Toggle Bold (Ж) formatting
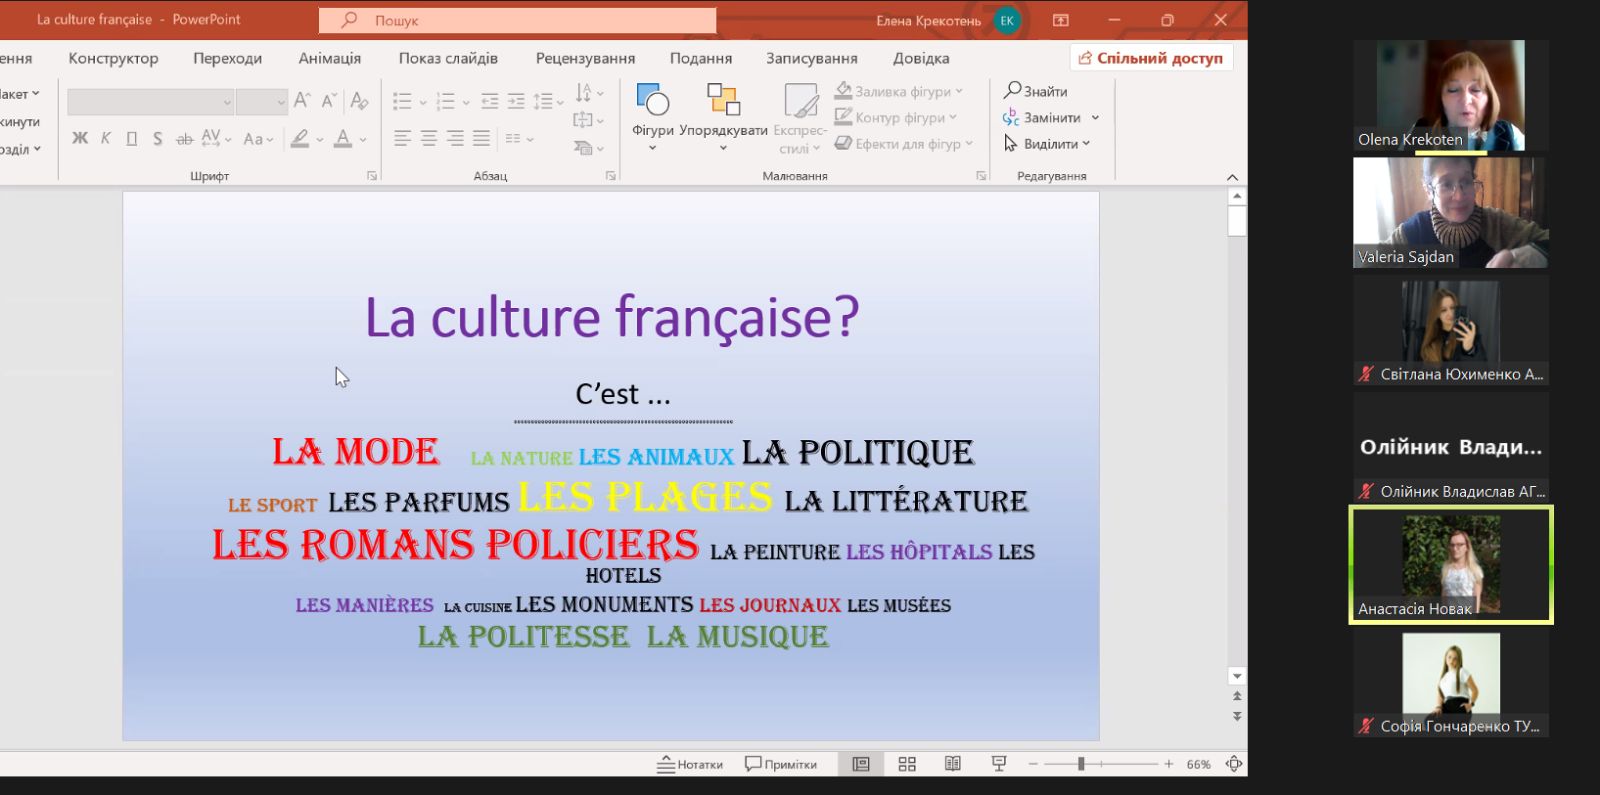 click(80, 139)
